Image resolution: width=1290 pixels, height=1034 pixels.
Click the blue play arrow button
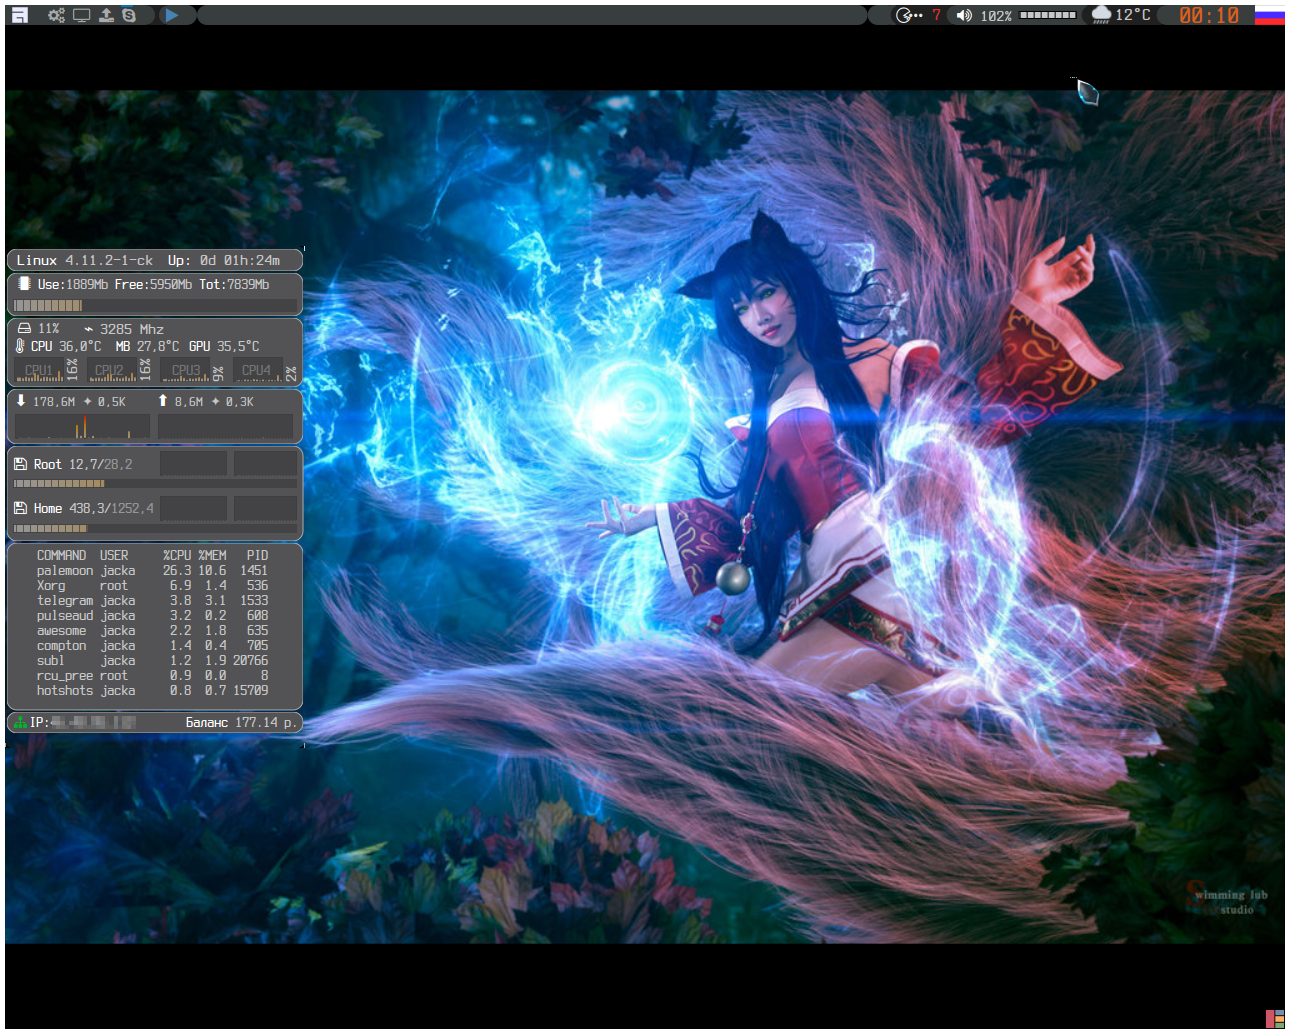(172, 15)
